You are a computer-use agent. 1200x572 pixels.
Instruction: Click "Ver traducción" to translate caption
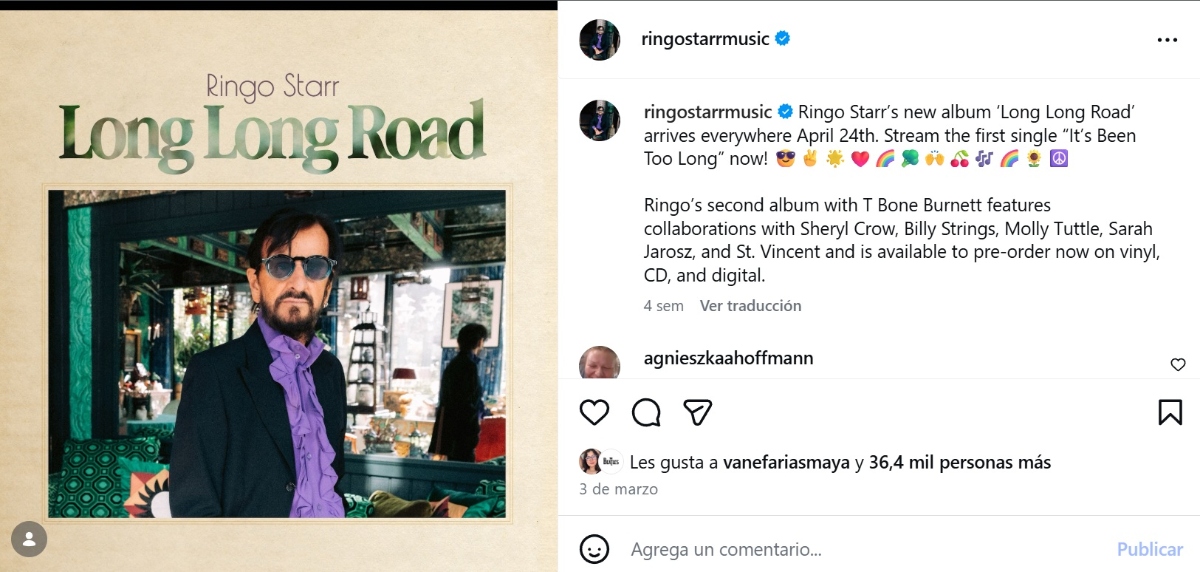[750, 306]
